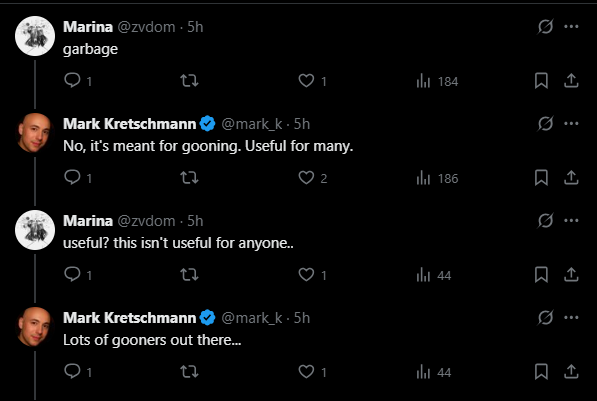Reply to Marina's "garbage" tweet
The height and width of the screenshot is (401, 597).
(x=72, y=80)
